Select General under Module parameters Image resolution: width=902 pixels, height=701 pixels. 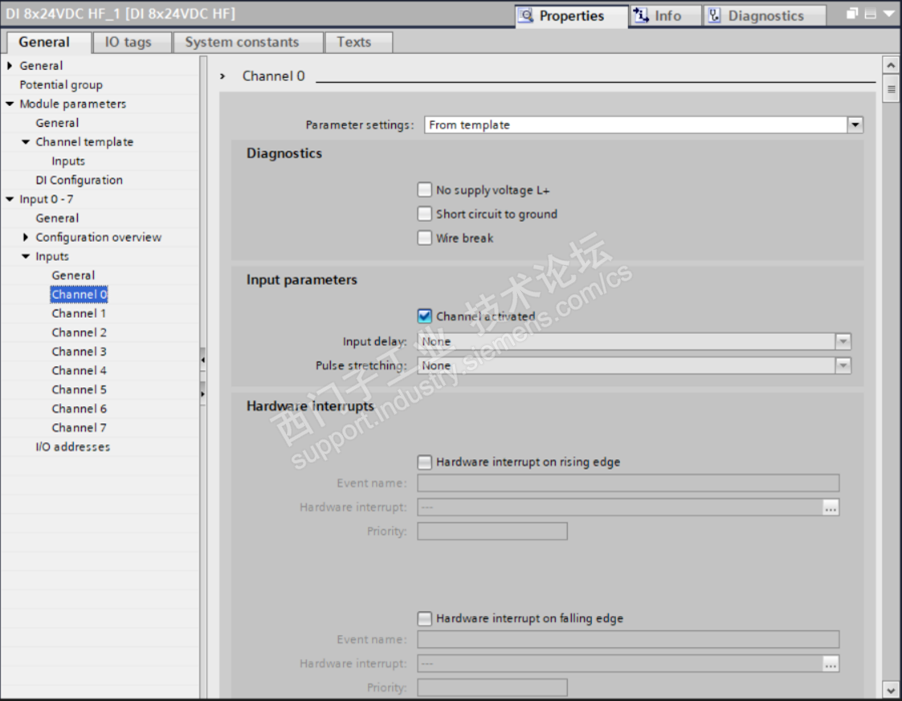pos(57,123)
